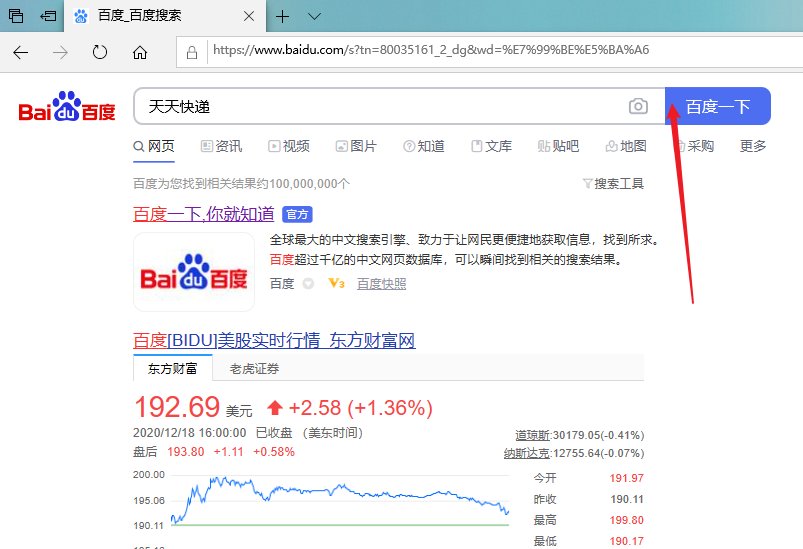This screenshot has width=803, height=549.
Task: Select the 网页 search tab
Action: point(154,146)
